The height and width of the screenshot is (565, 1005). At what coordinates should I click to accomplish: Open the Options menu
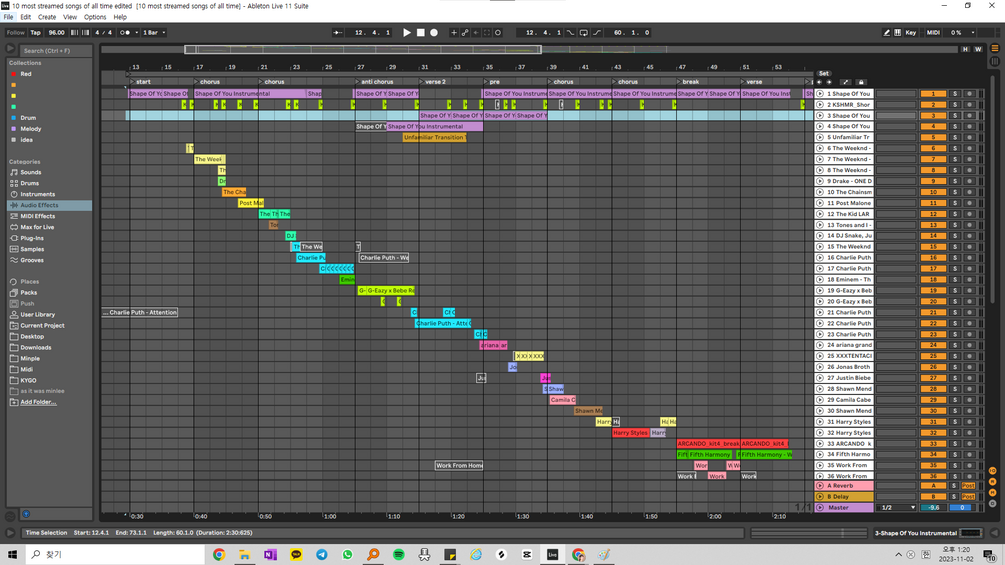[95, 17]
